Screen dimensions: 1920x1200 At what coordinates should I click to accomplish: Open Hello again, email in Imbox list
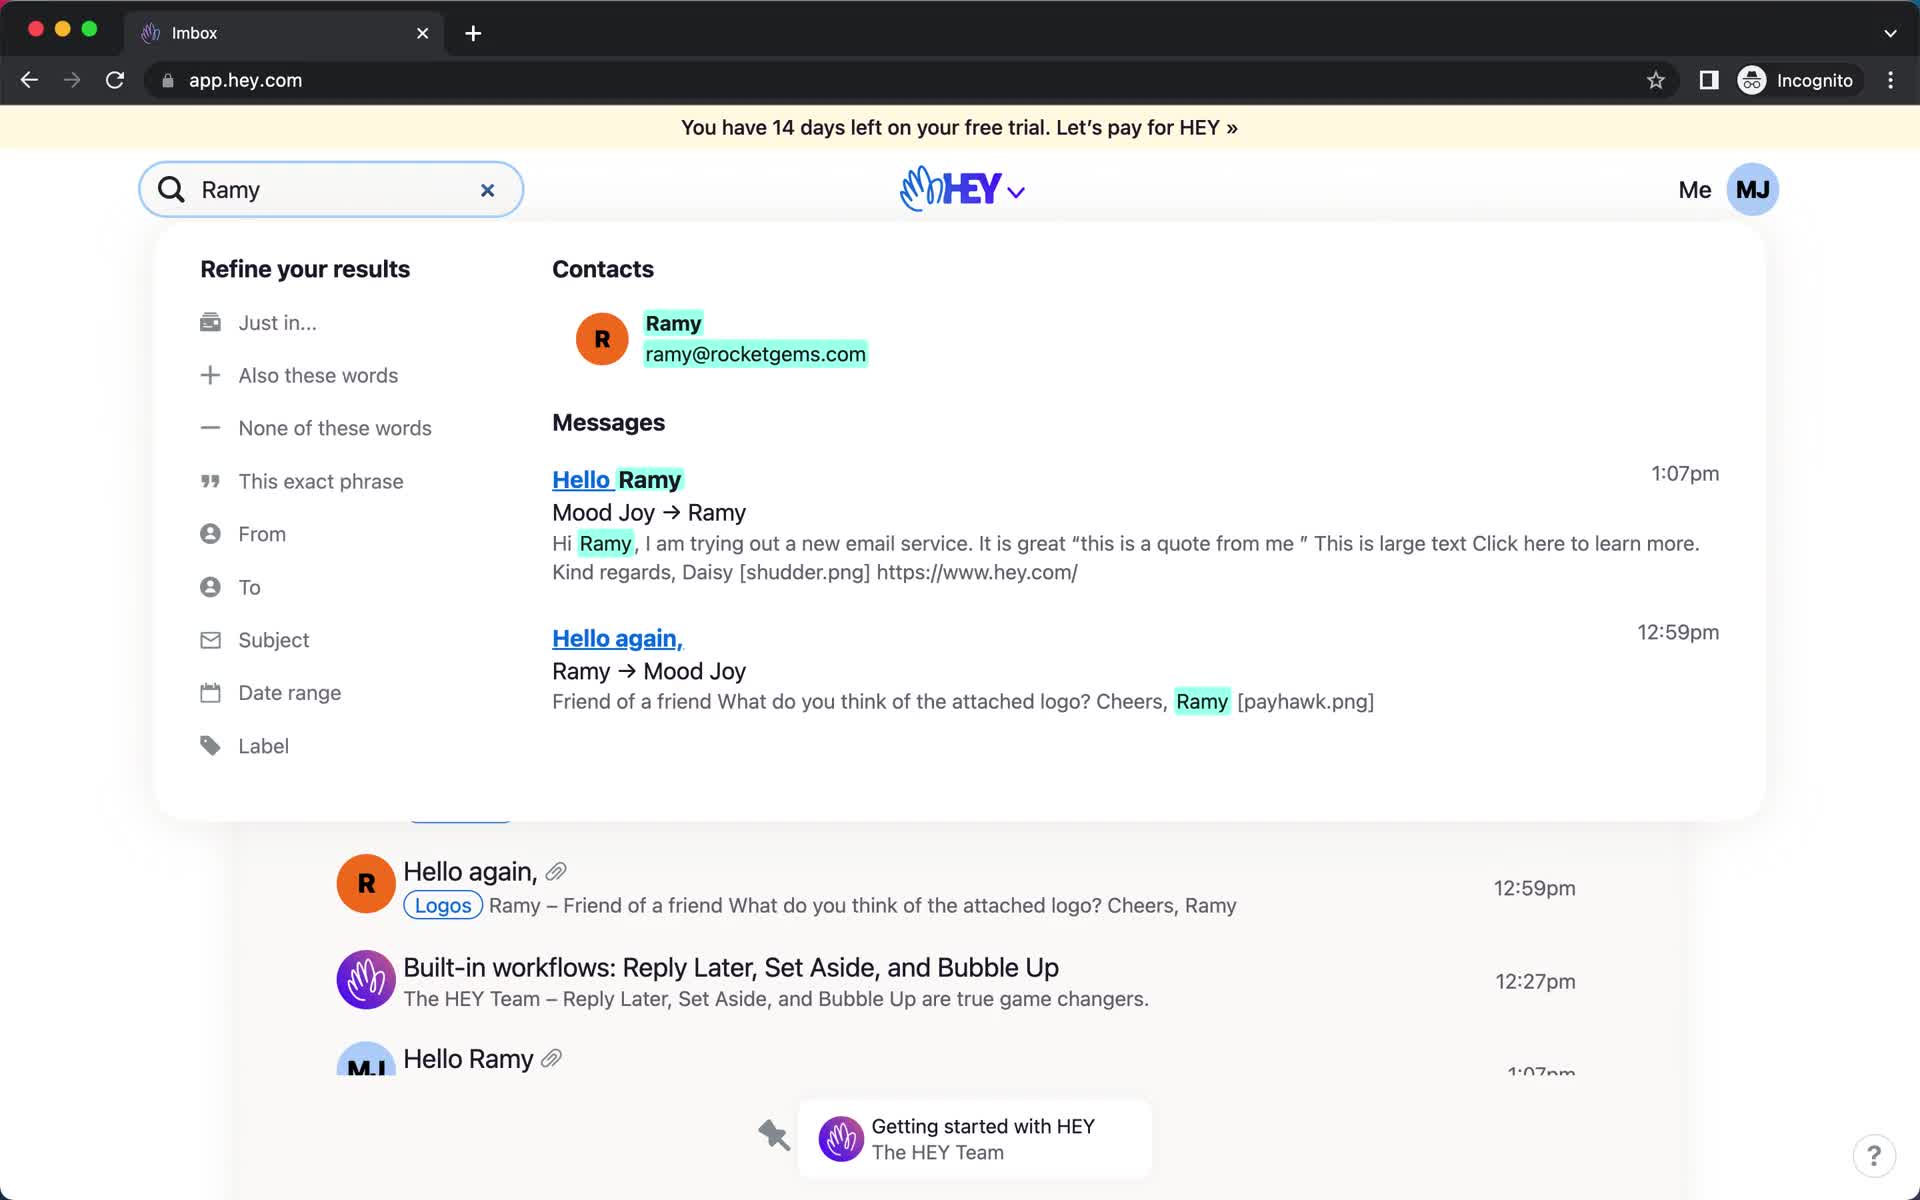click(x=470, y=872)
